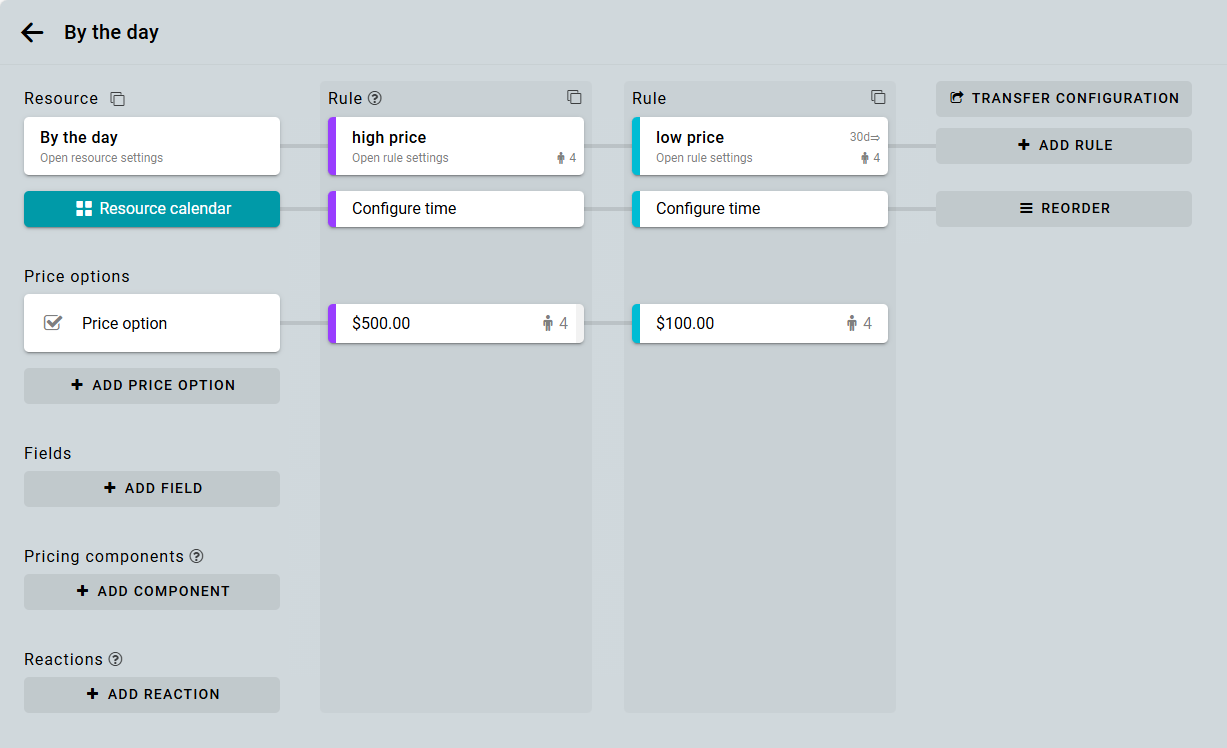This screenshot has width=1227, height=748.
Task: Click help icon beside first Rule heading
Action: (x=375, y=98)
